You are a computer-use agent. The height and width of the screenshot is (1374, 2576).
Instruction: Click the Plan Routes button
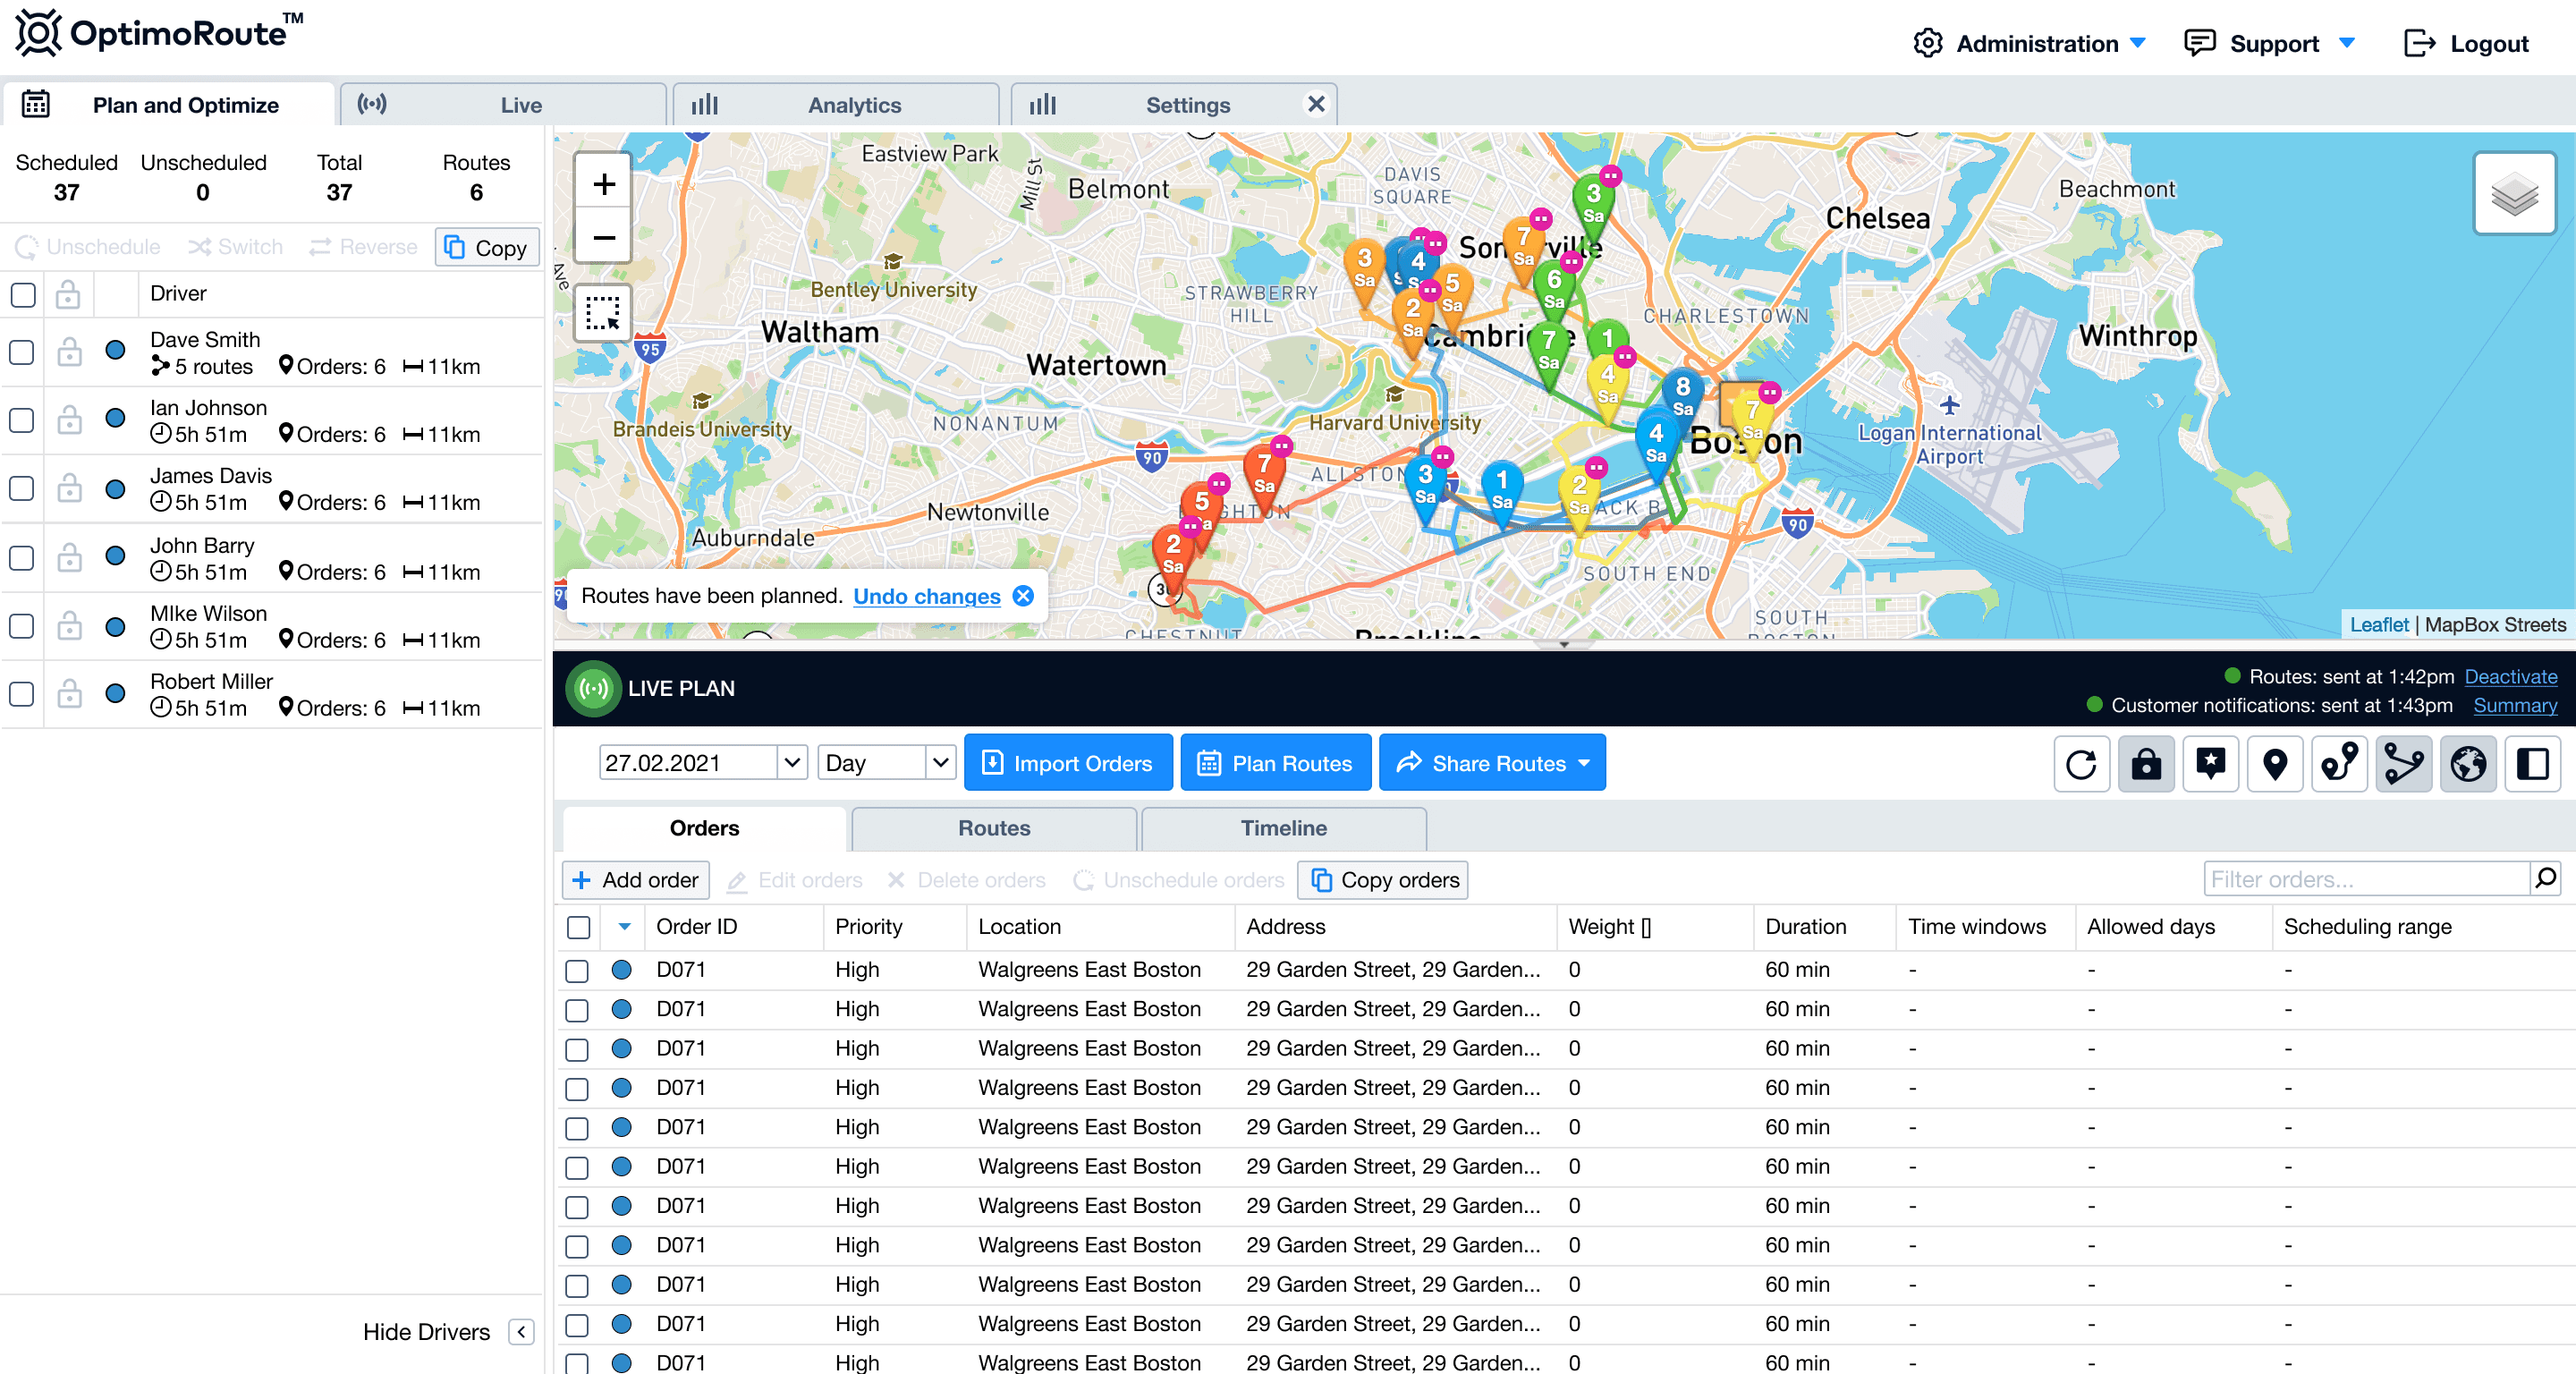1276,763
